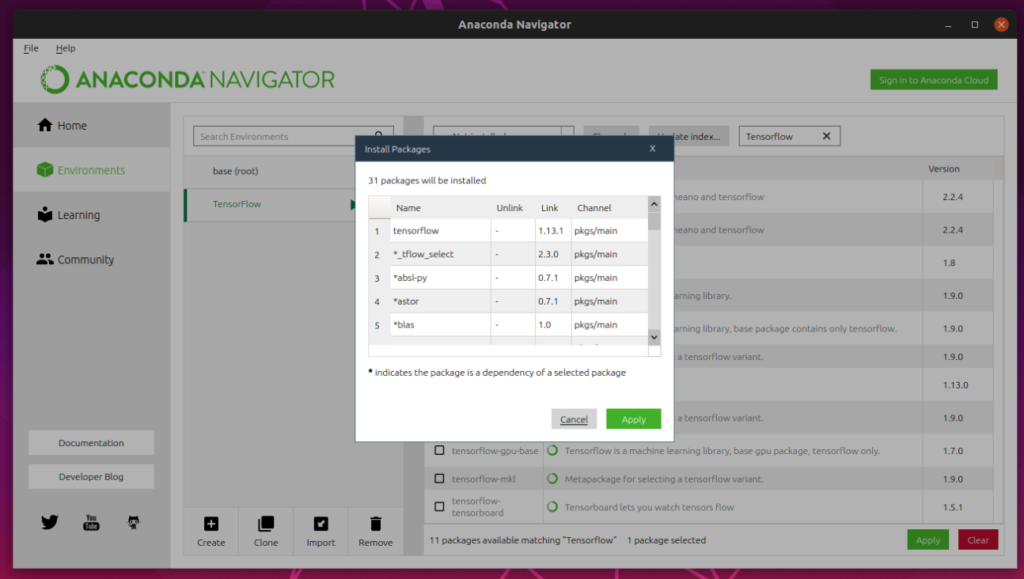Click version 1.13.0 cell
1024x579 pixels.
[x=955, y=384]
